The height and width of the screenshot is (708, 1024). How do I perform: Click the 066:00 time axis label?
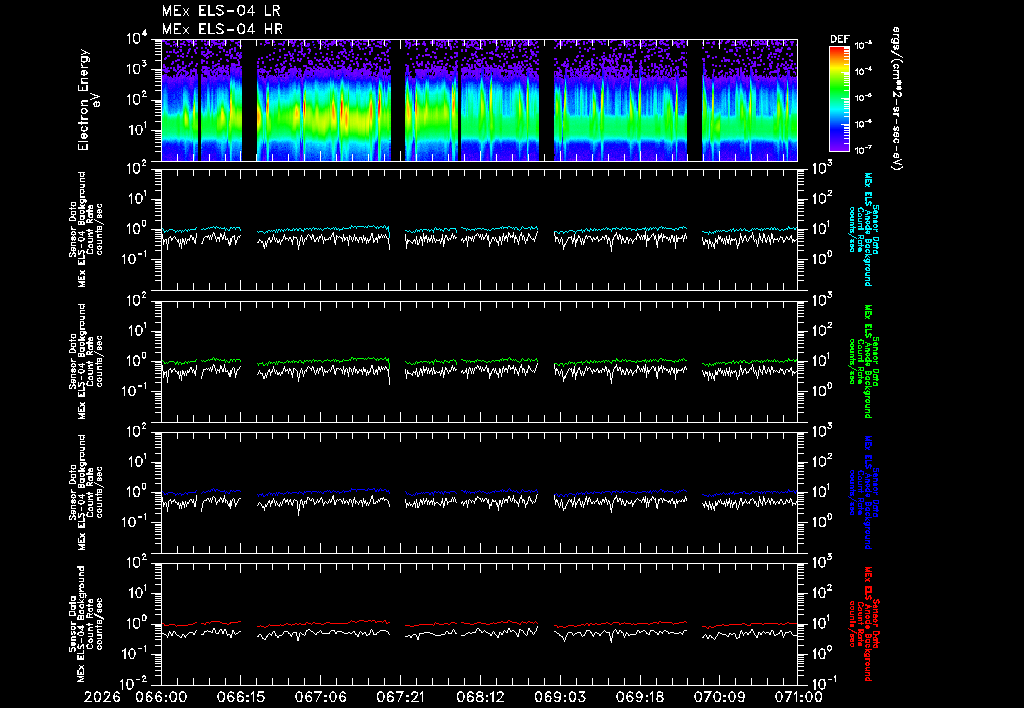coord(161,697)
